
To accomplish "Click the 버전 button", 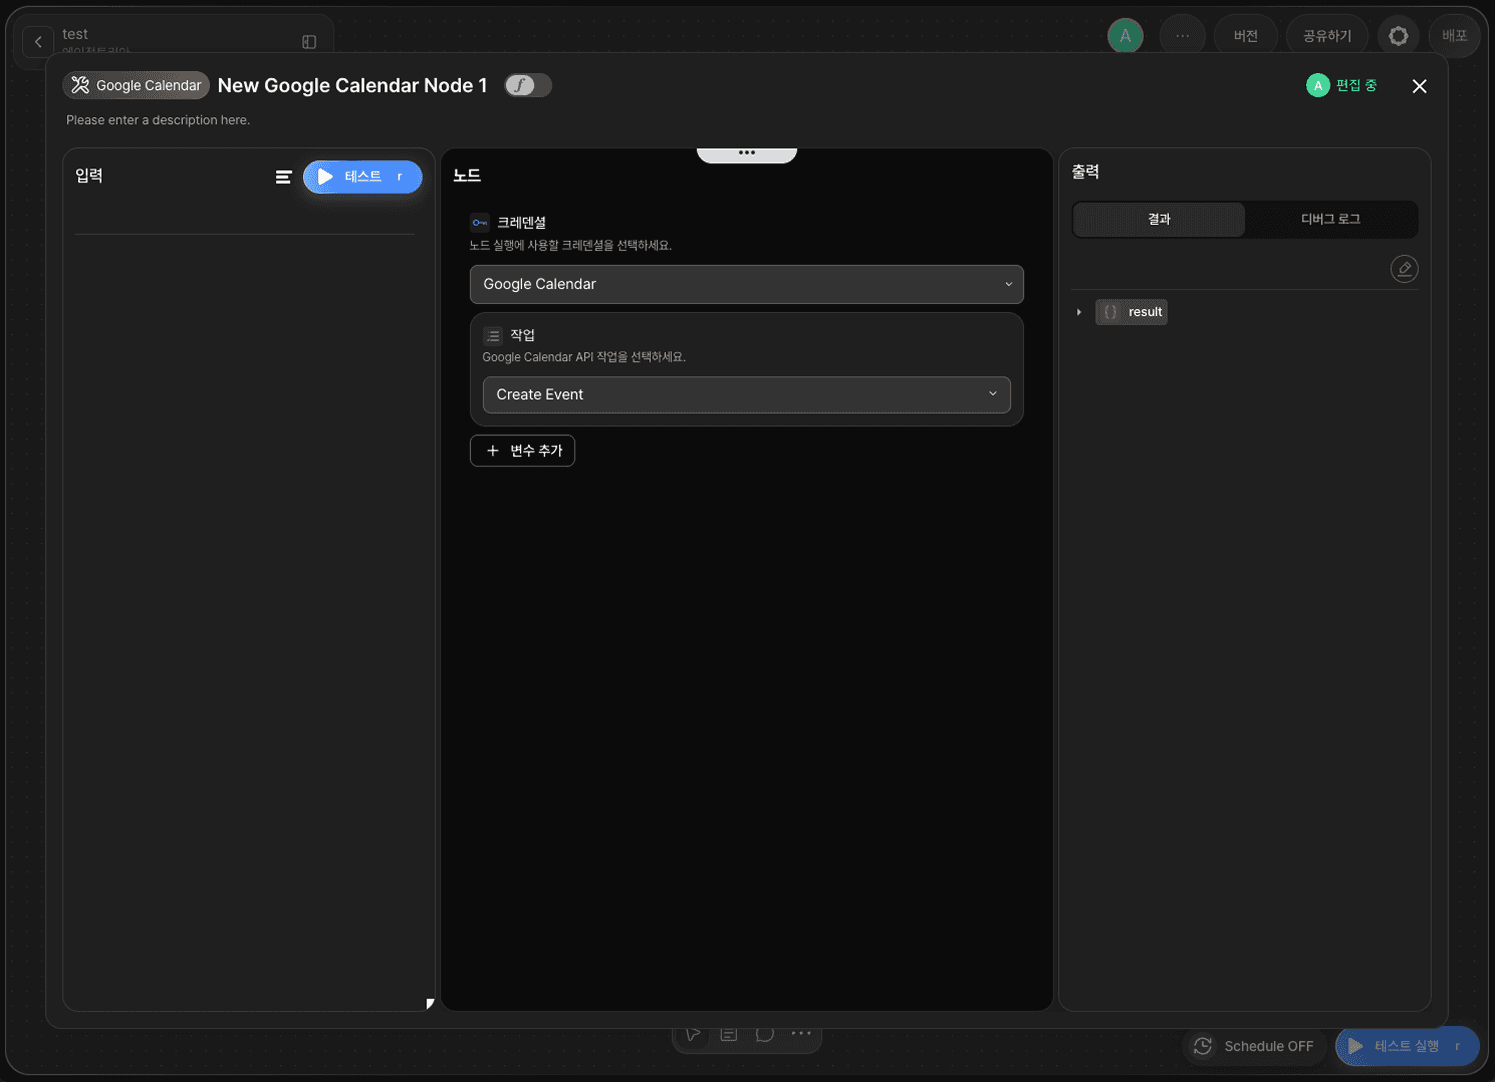I will tap(1246, 36).
